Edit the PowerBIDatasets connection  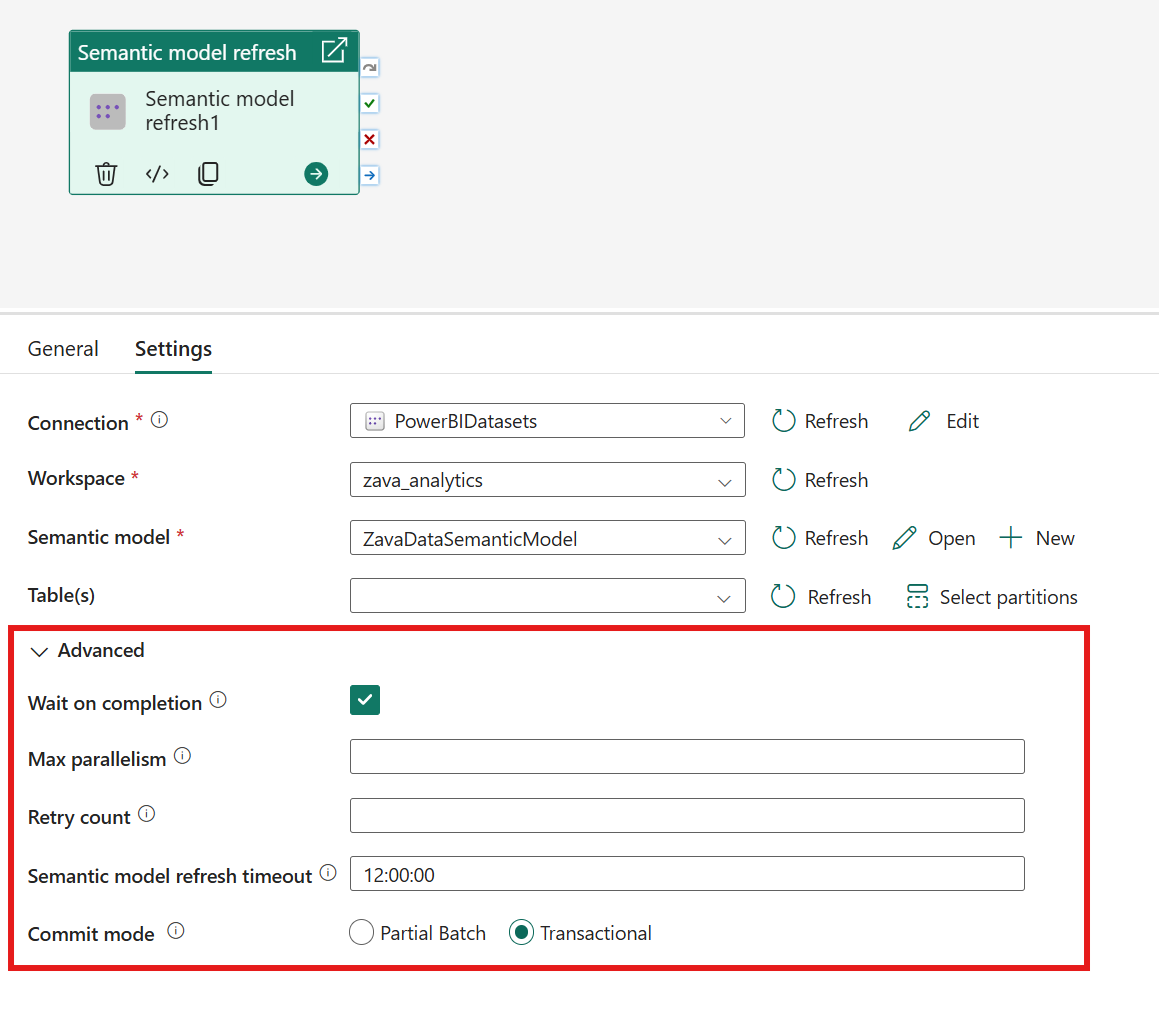tap(943, 421)
